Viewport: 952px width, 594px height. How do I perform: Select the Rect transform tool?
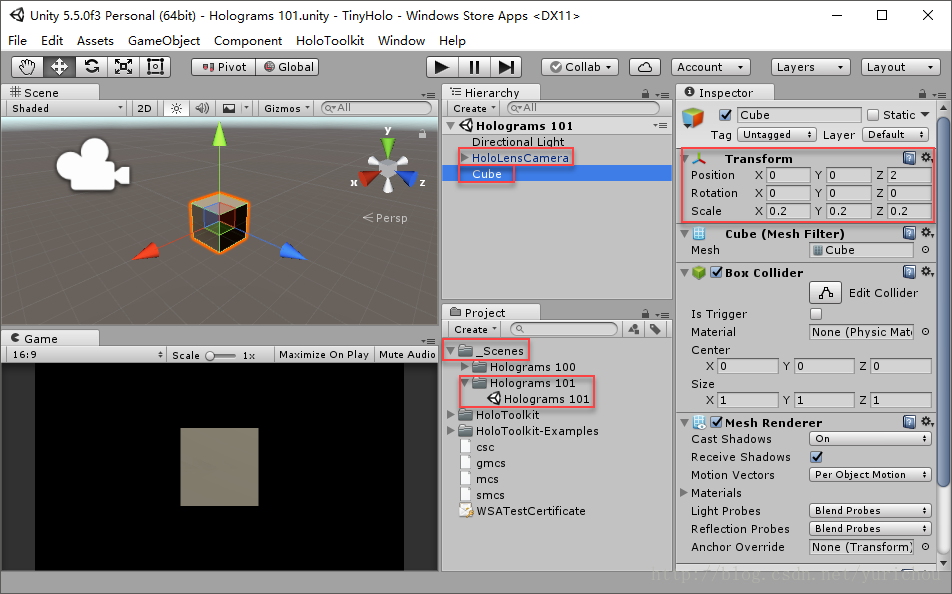click(155, 67)
